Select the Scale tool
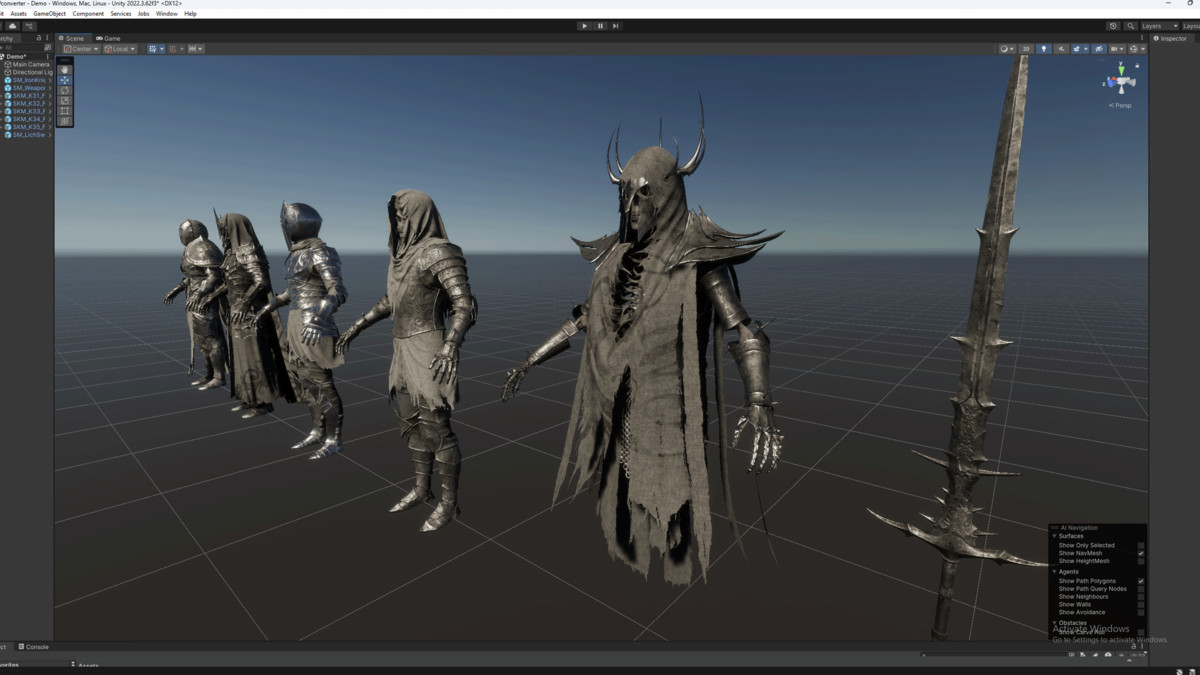Image resolution: width=1200 pixels, height=675 pixels. point(65,101)
